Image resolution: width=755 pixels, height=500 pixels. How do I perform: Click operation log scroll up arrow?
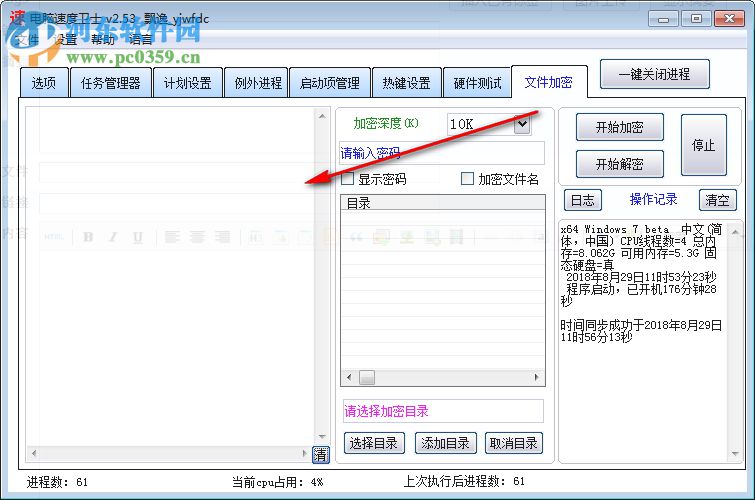click(735, 232)
